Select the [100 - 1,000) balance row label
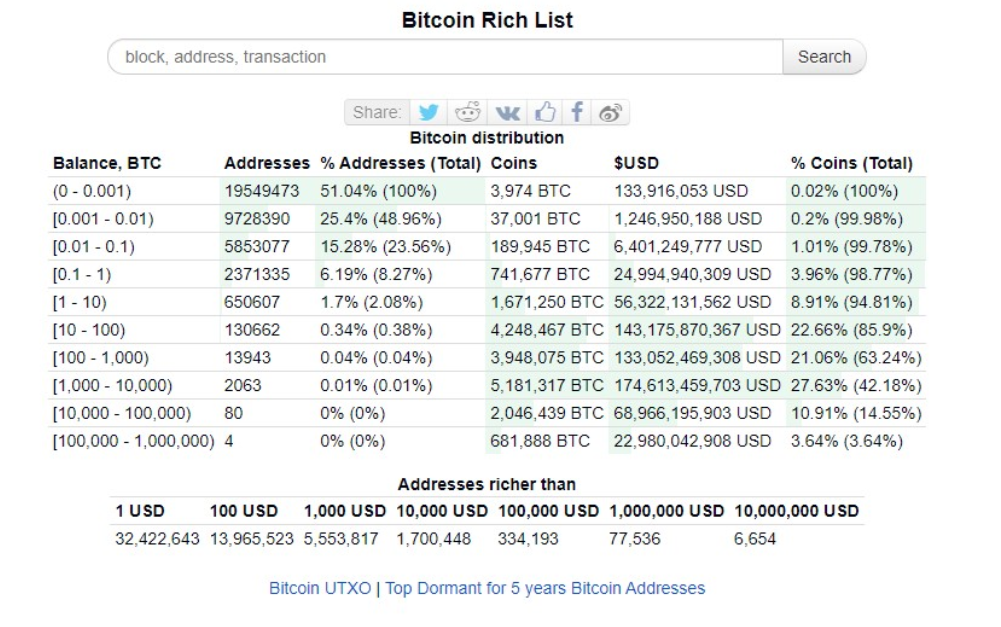 pyautogui.click(x=101, y=358)
